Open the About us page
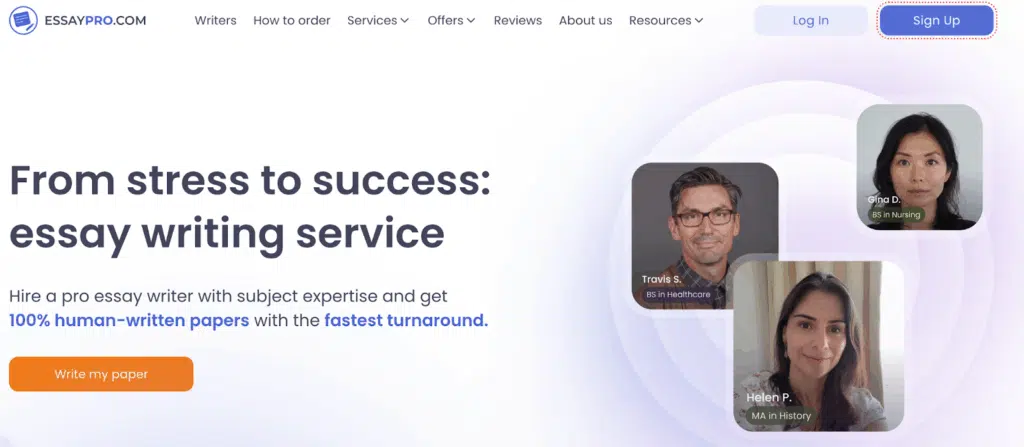The height and width of the screenshot is (447, 1024). [x=586, y=20]
